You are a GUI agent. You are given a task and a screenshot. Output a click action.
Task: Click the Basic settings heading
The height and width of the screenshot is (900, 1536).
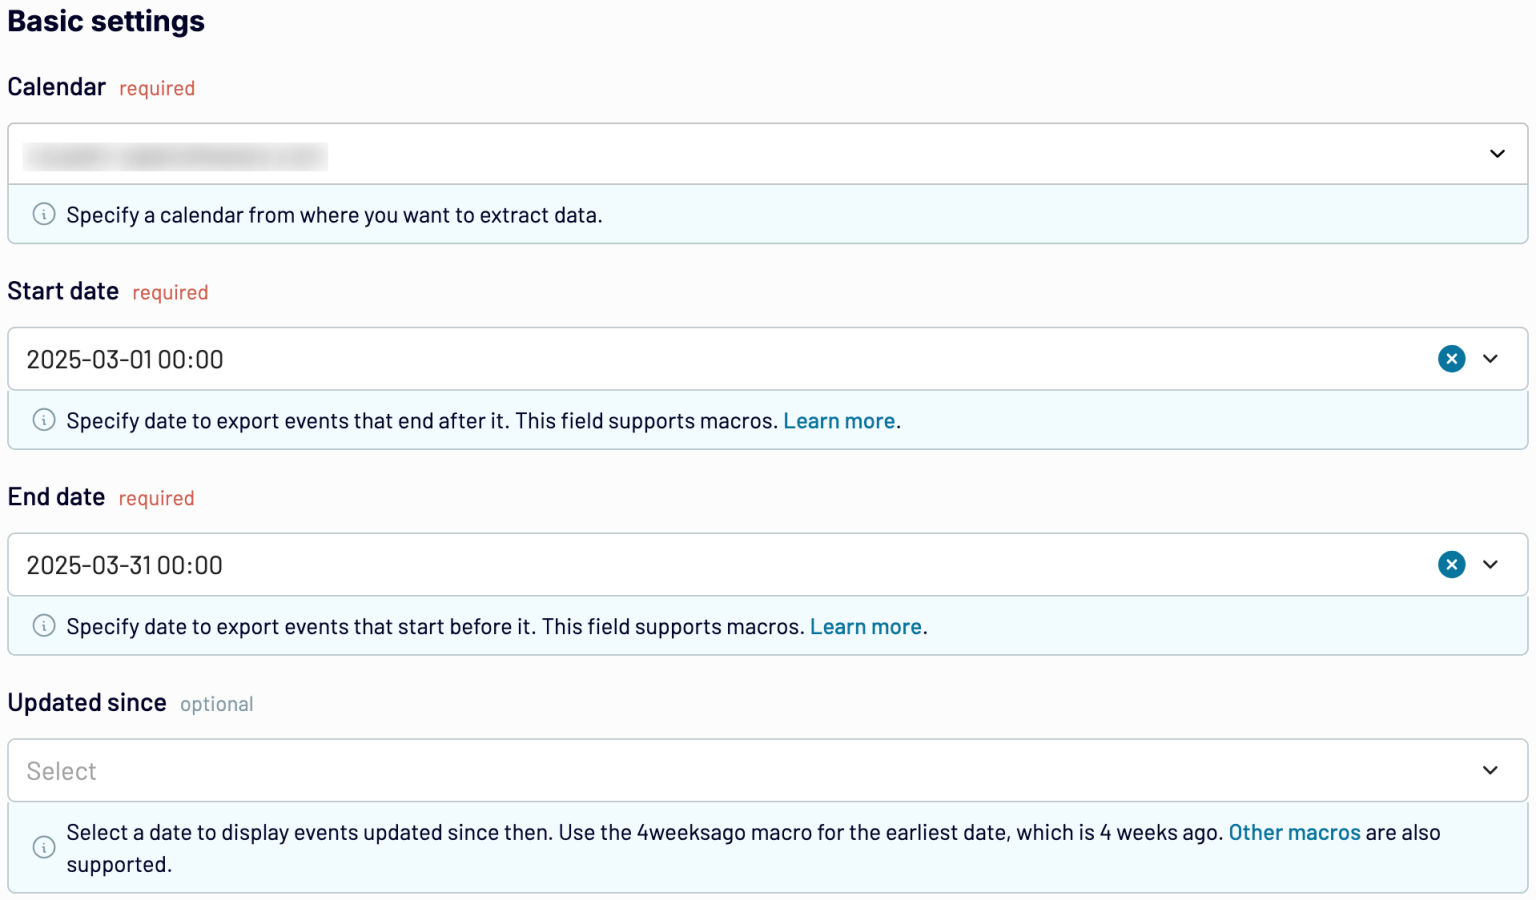coord(106,21)
